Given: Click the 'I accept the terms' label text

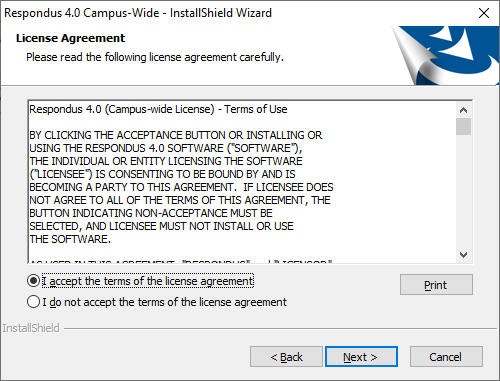Looking at the screenshot, I should tap(148, 281).
